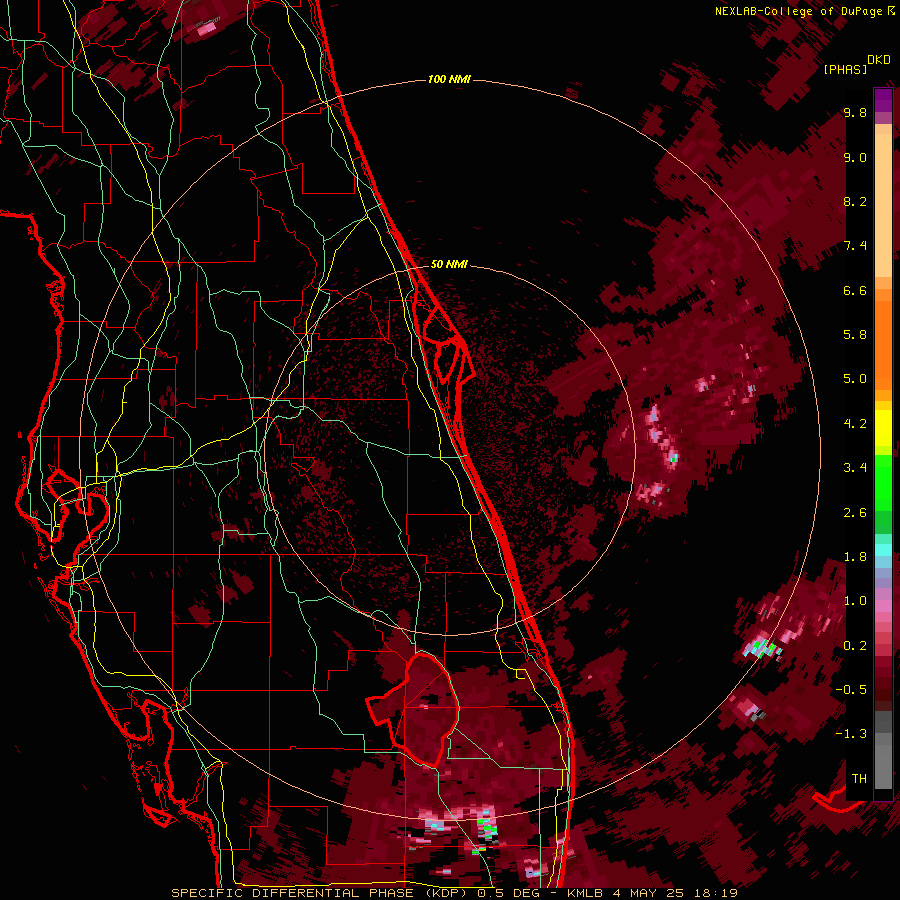This screenshot has height=900, width=900.
Task: Select the 7.4 value on the color scale
Action: (855, 246)
